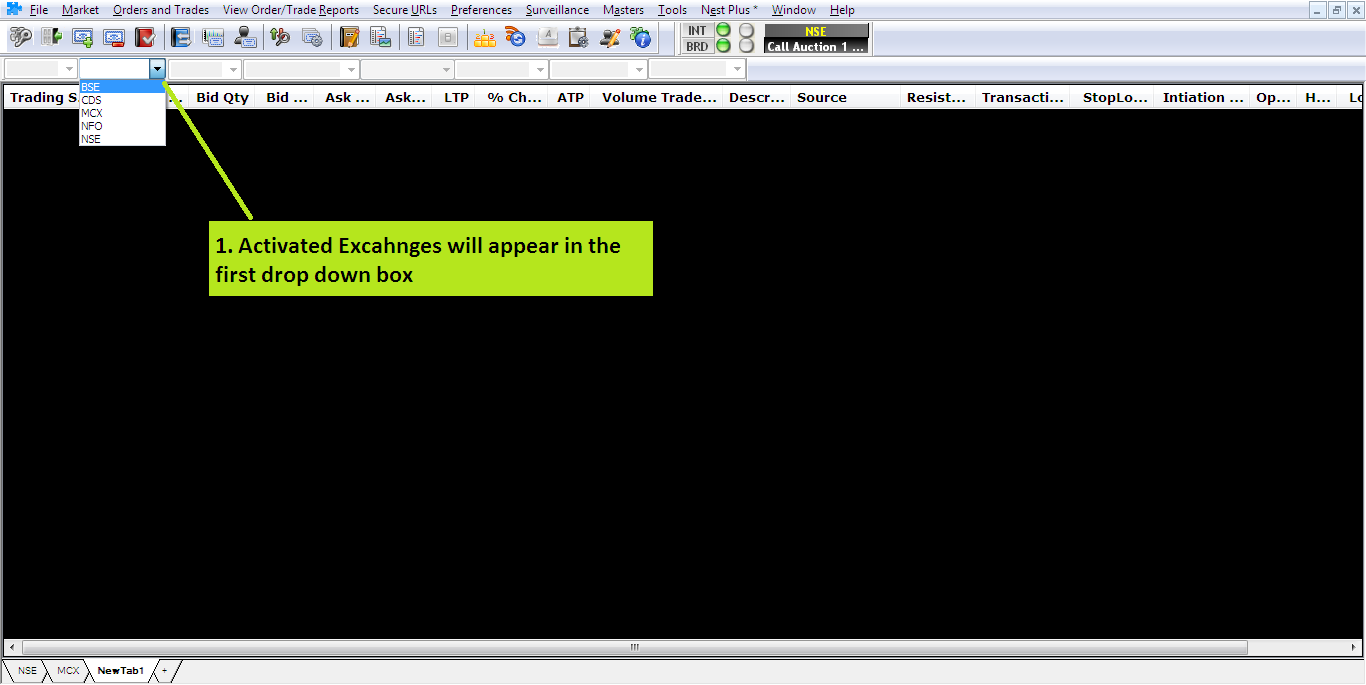Click the orange RSS feed refresh icon
Viewport: 1366px width, 685px height.
point(515,38)
